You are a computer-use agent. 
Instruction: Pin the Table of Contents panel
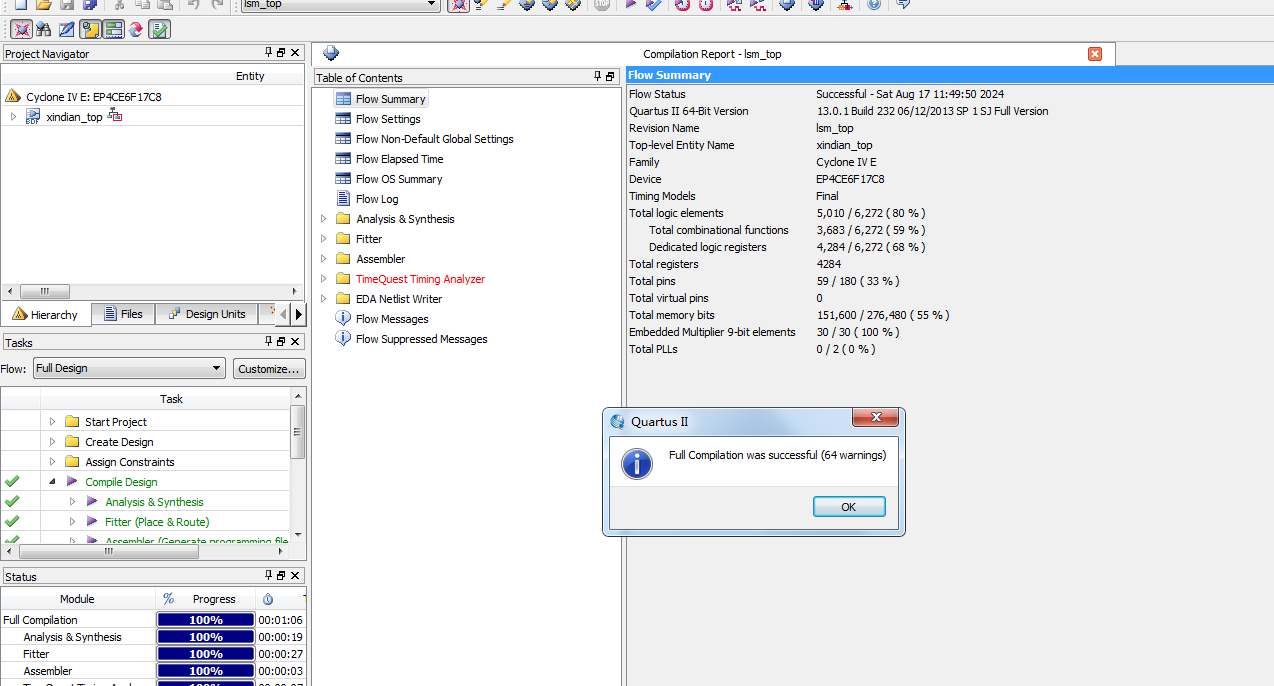coord(597,77)
